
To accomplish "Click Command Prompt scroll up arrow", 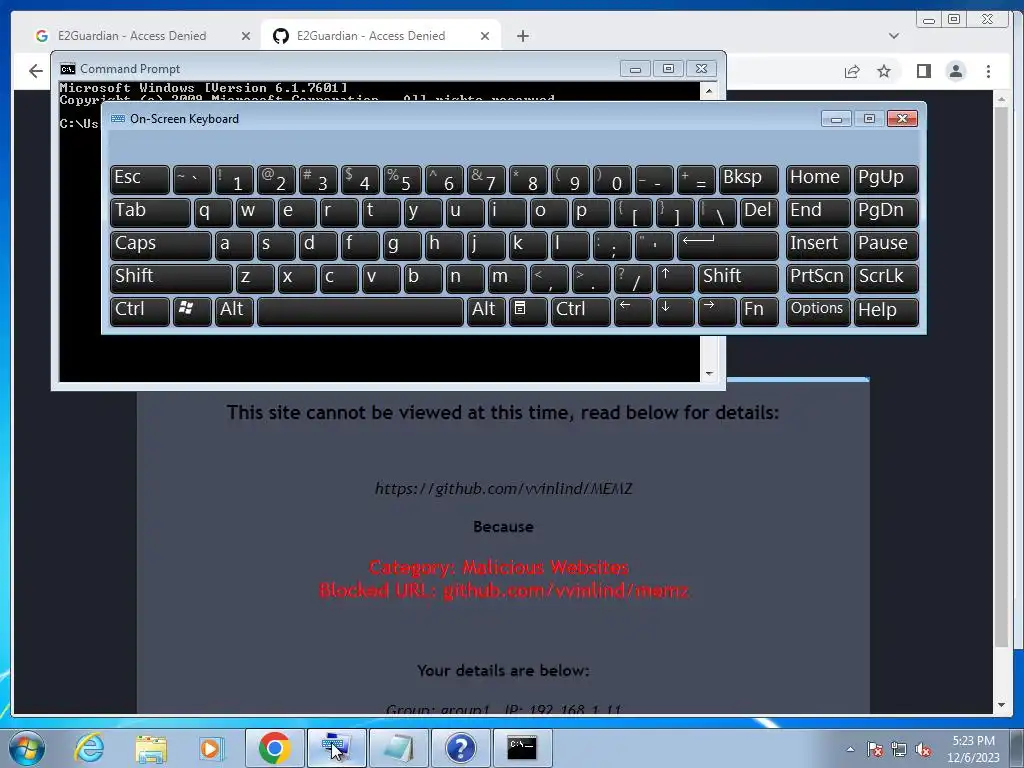I will [x=709, y=90].
